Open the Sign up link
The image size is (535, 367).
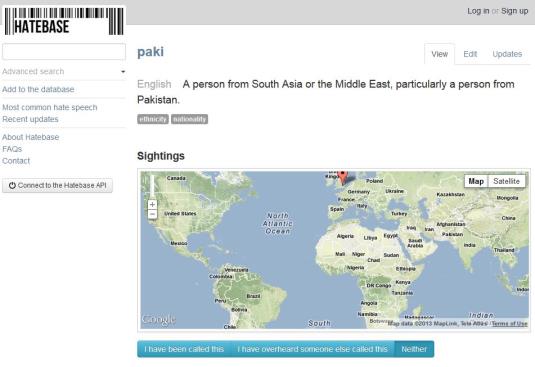(x=515, y=11)
